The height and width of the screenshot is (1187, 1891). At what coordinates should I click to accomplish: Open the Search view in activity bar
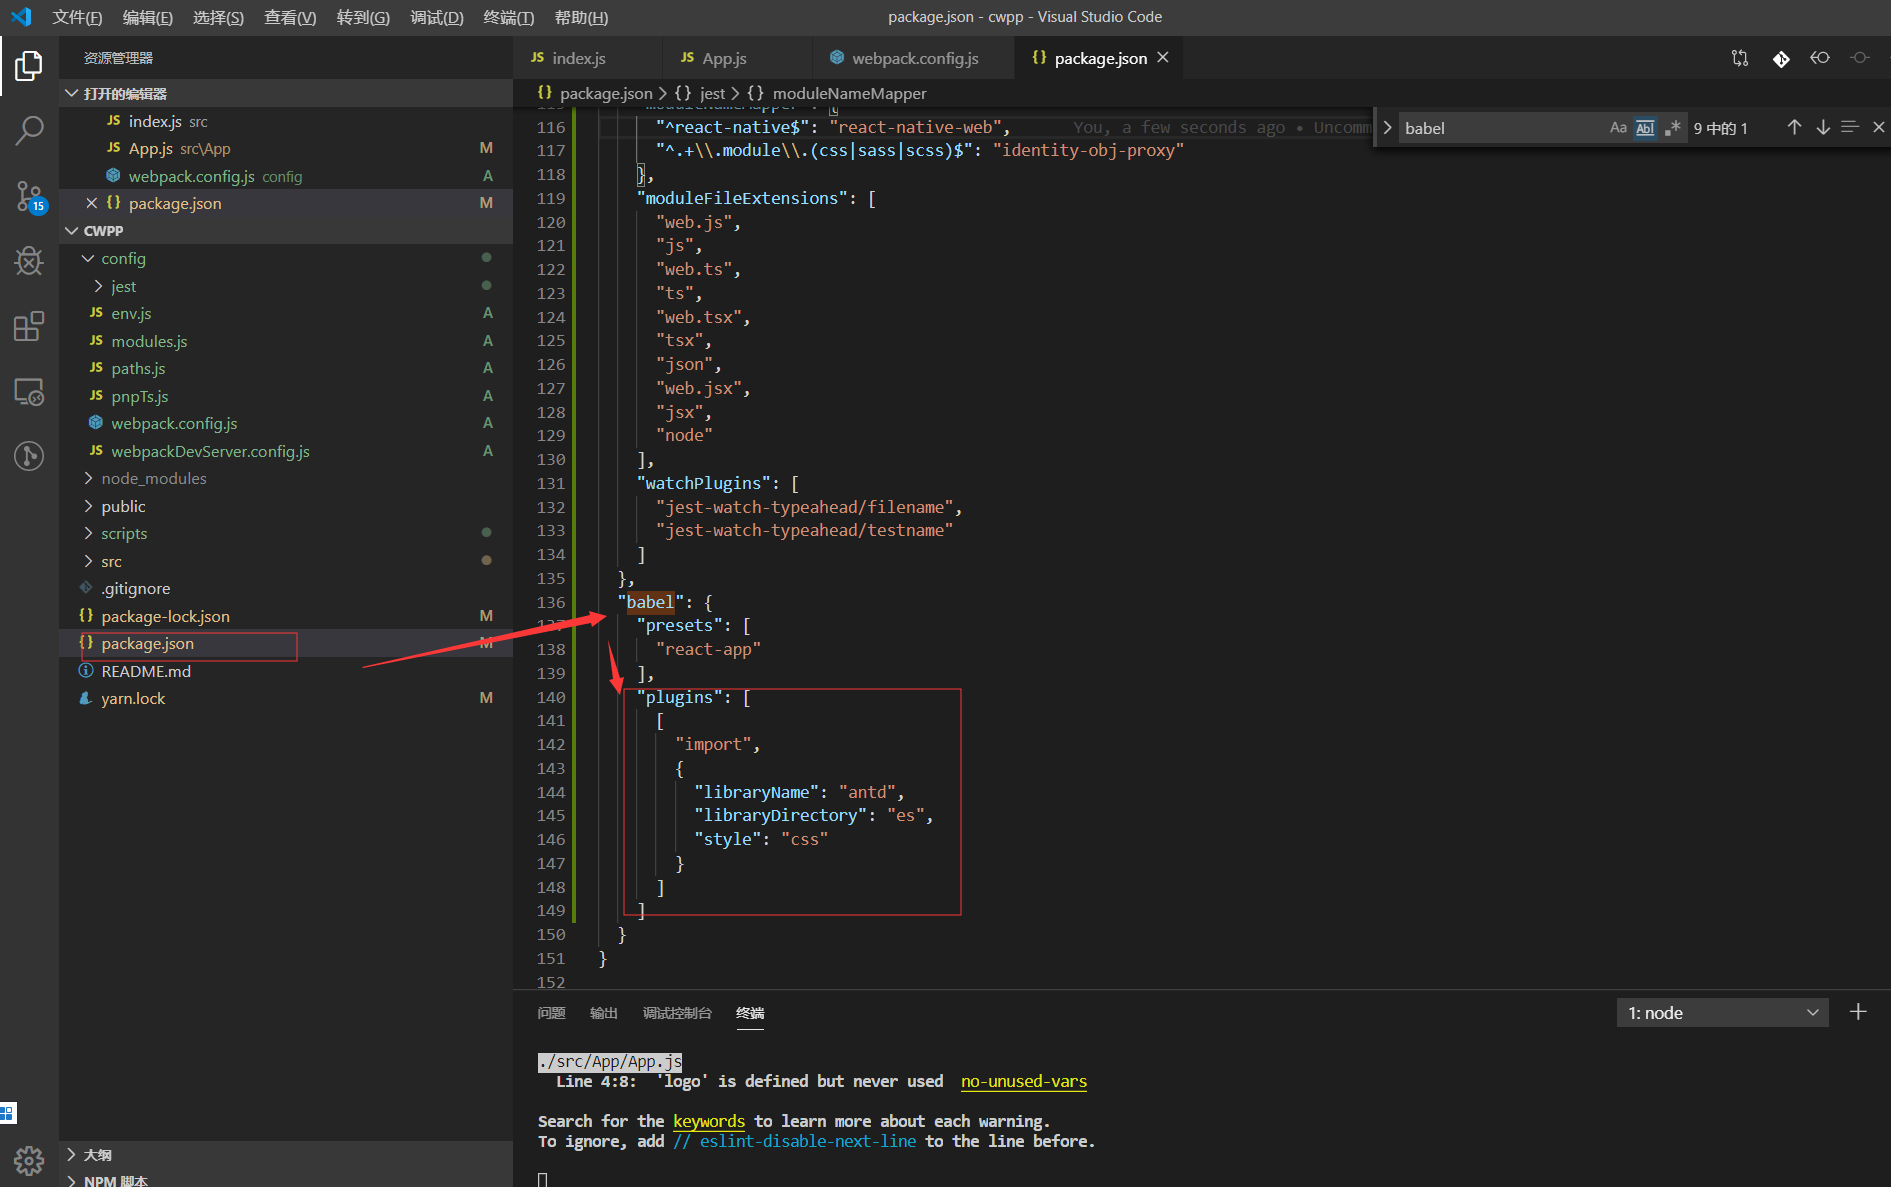(29, 130)
